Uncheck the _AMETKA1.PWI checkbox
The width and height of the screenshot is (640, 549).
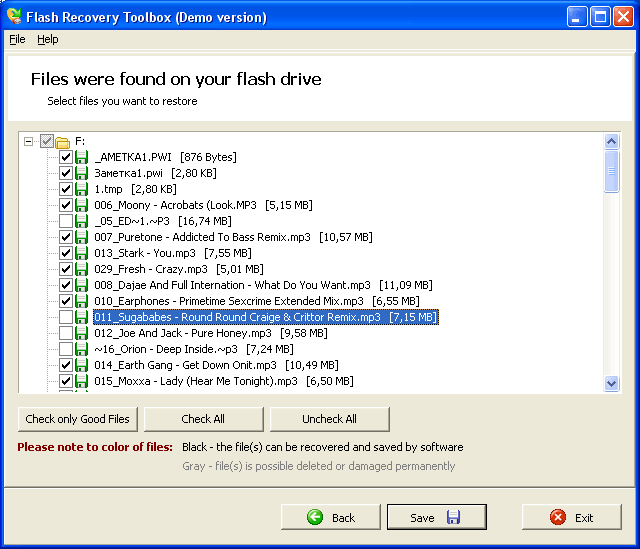66,157
